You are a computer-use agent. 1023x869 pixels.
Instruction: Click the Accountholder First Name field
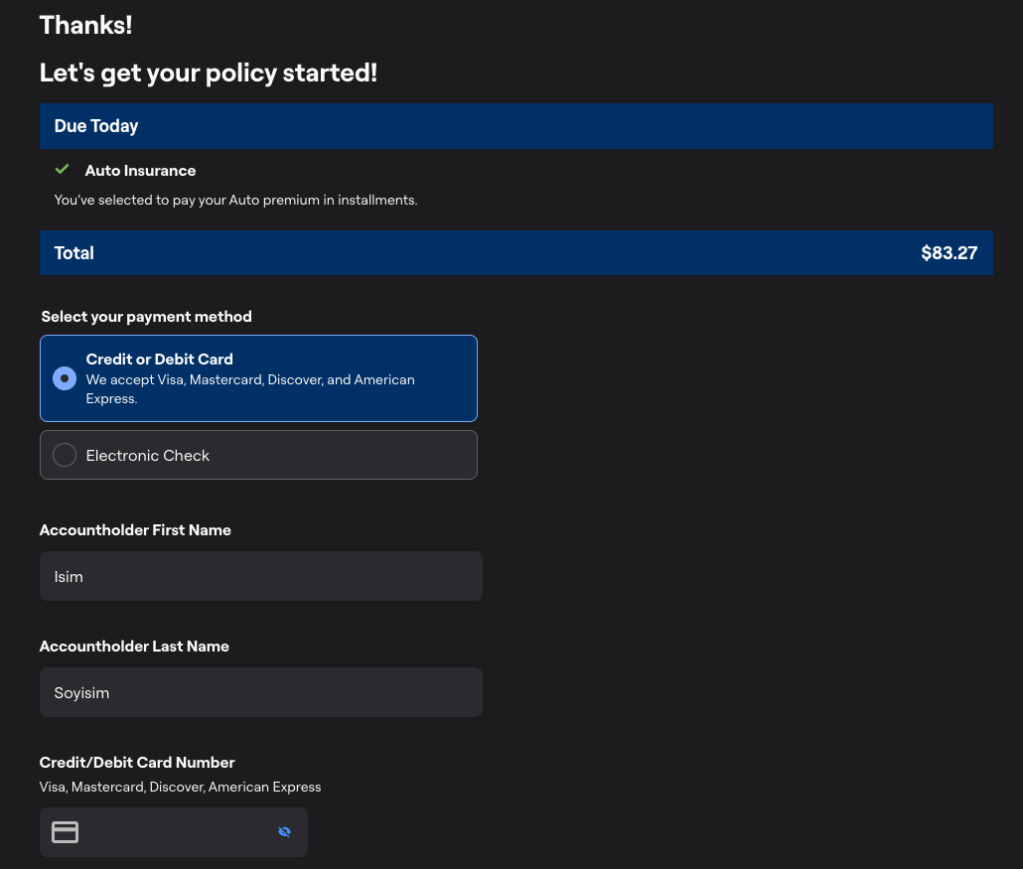click(x=260, y=576)
